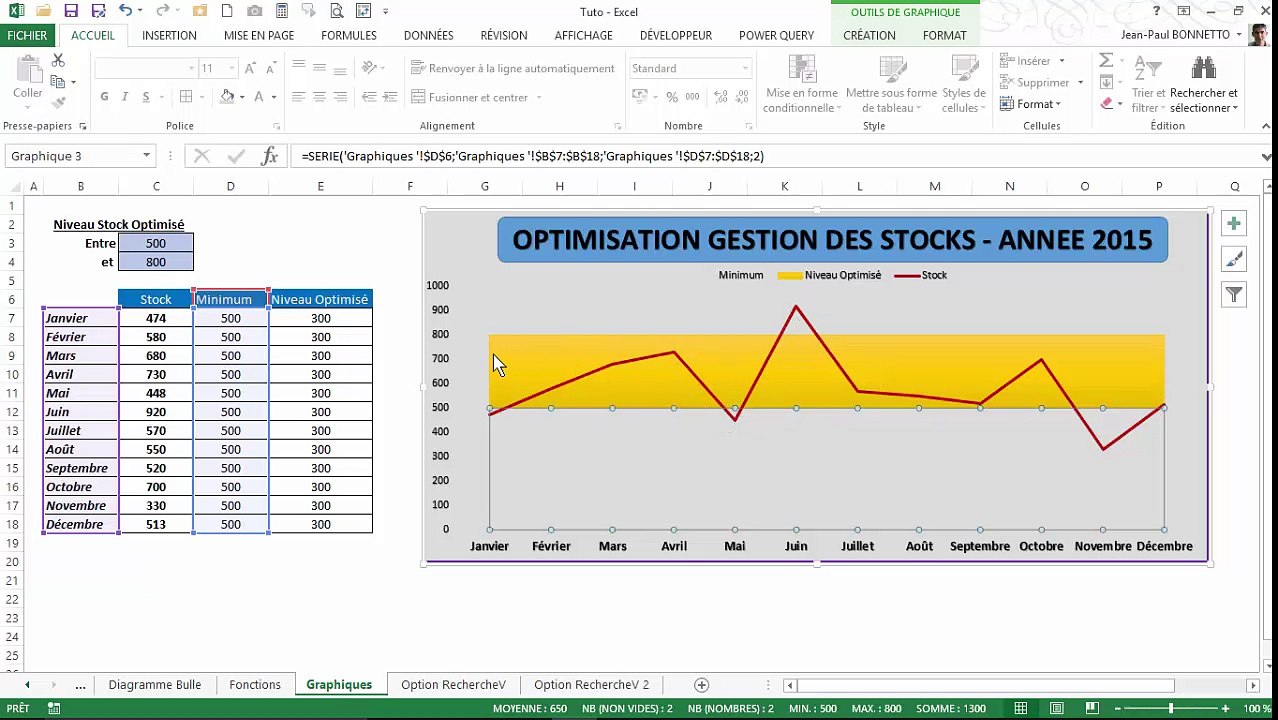The height and width of the screenshot is (720, 1278).
Task: Switch to the FORMULES ribbon tab
Action: pos(349,35)
